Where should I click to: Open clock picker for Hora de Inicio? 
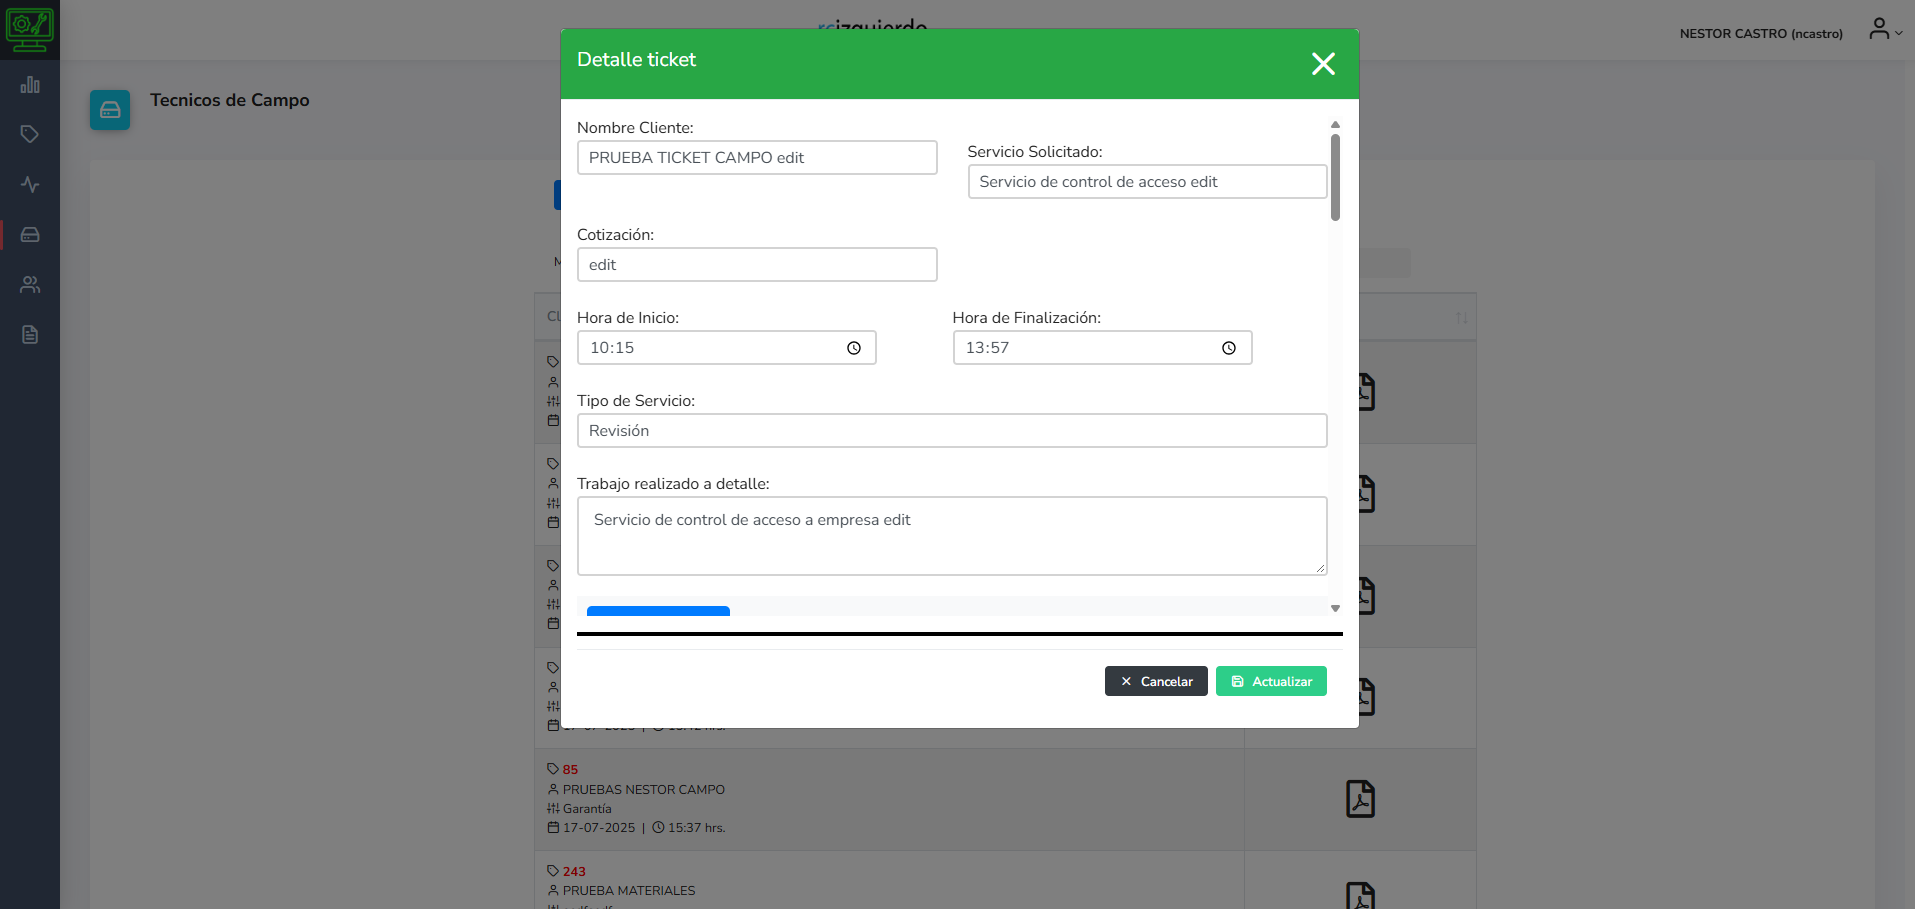click(x=854, y=348)
